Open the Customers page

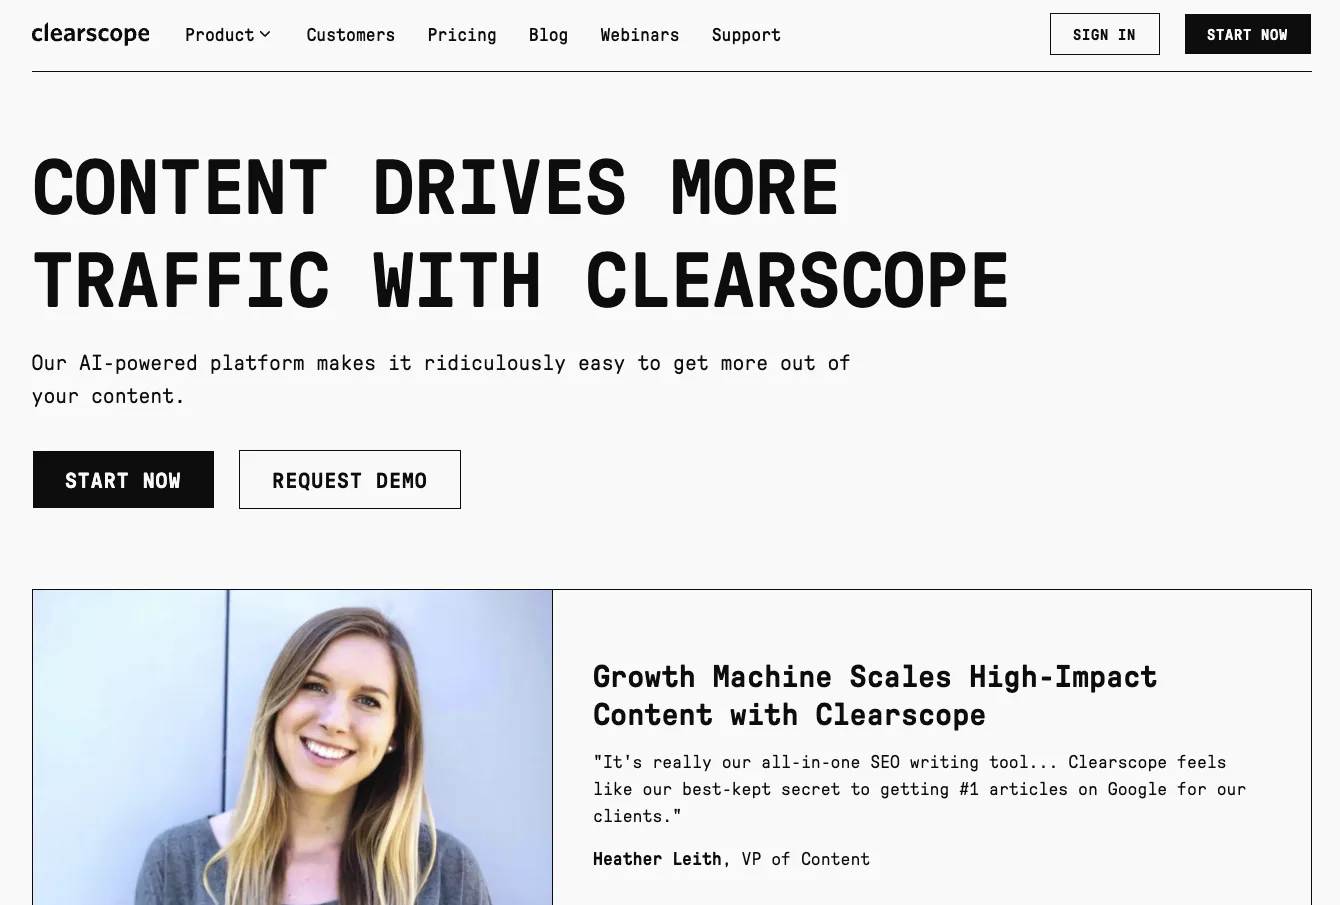point(350,35)
